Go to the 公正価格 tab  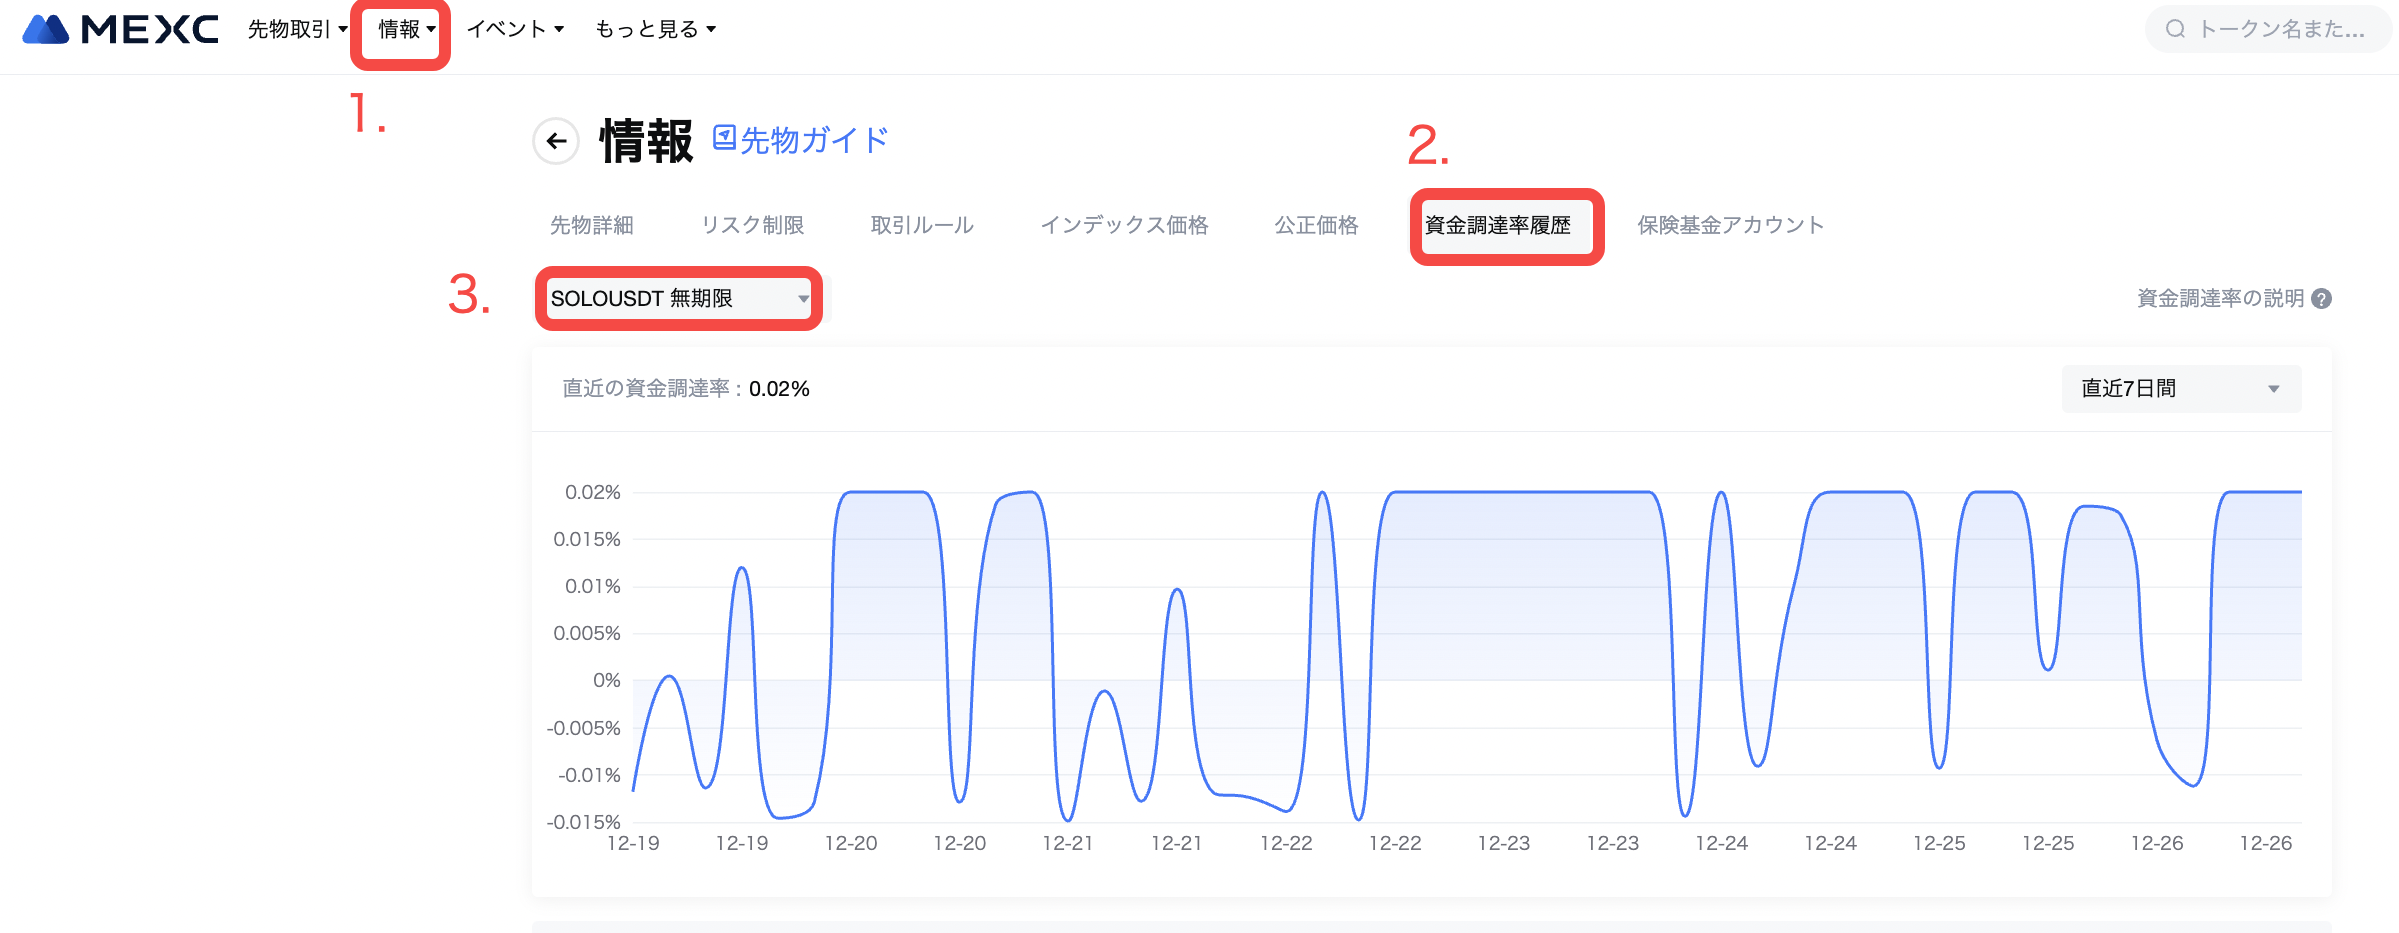point(1316,225)
